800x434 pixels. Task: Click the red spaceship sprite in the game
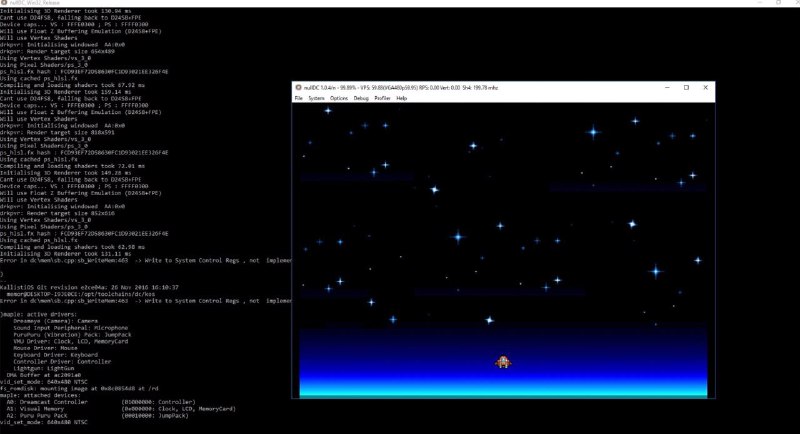coord(503,362)
